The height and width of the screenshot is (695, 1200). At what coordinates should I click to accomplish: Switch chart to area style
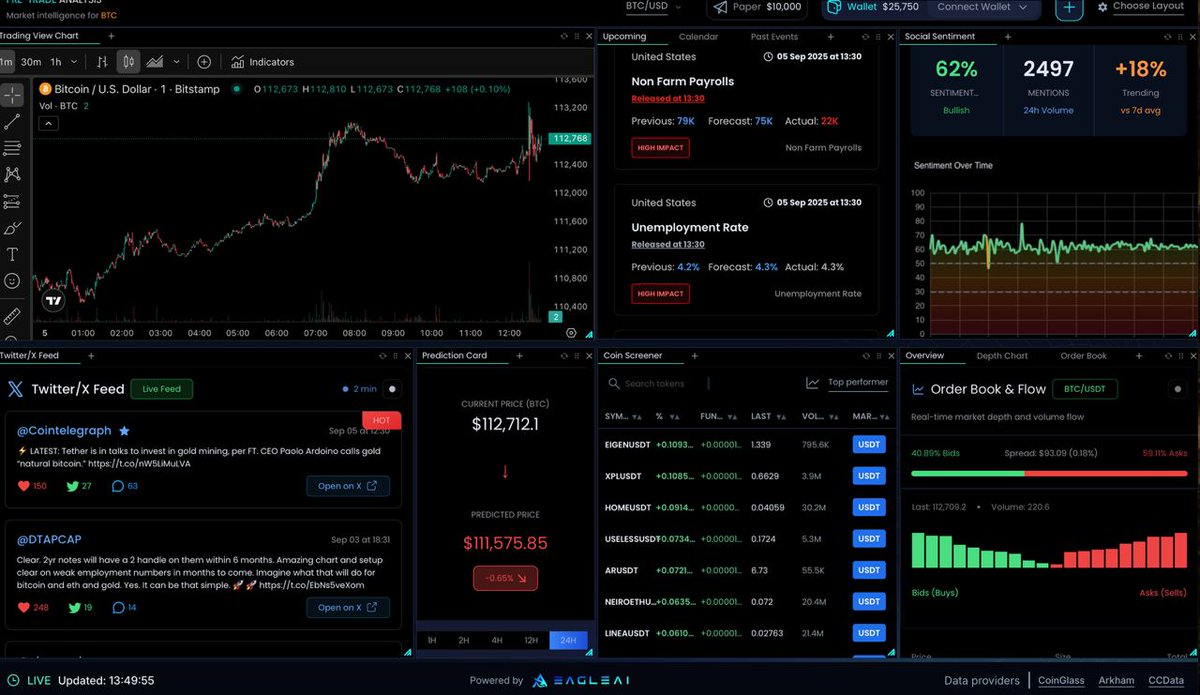(155, 62)
